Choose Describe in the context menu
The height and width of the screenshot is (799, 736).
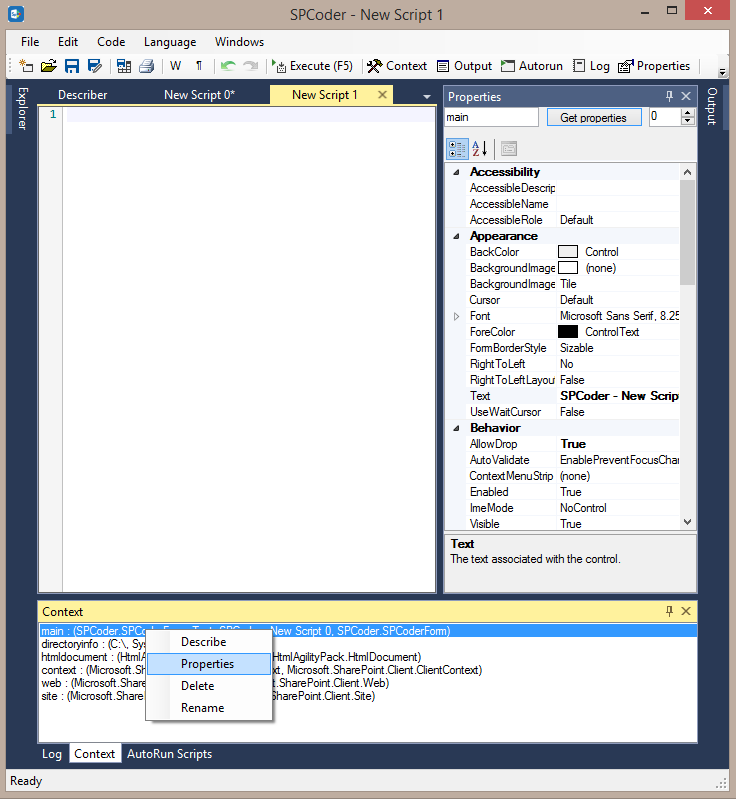coord(209,642)
